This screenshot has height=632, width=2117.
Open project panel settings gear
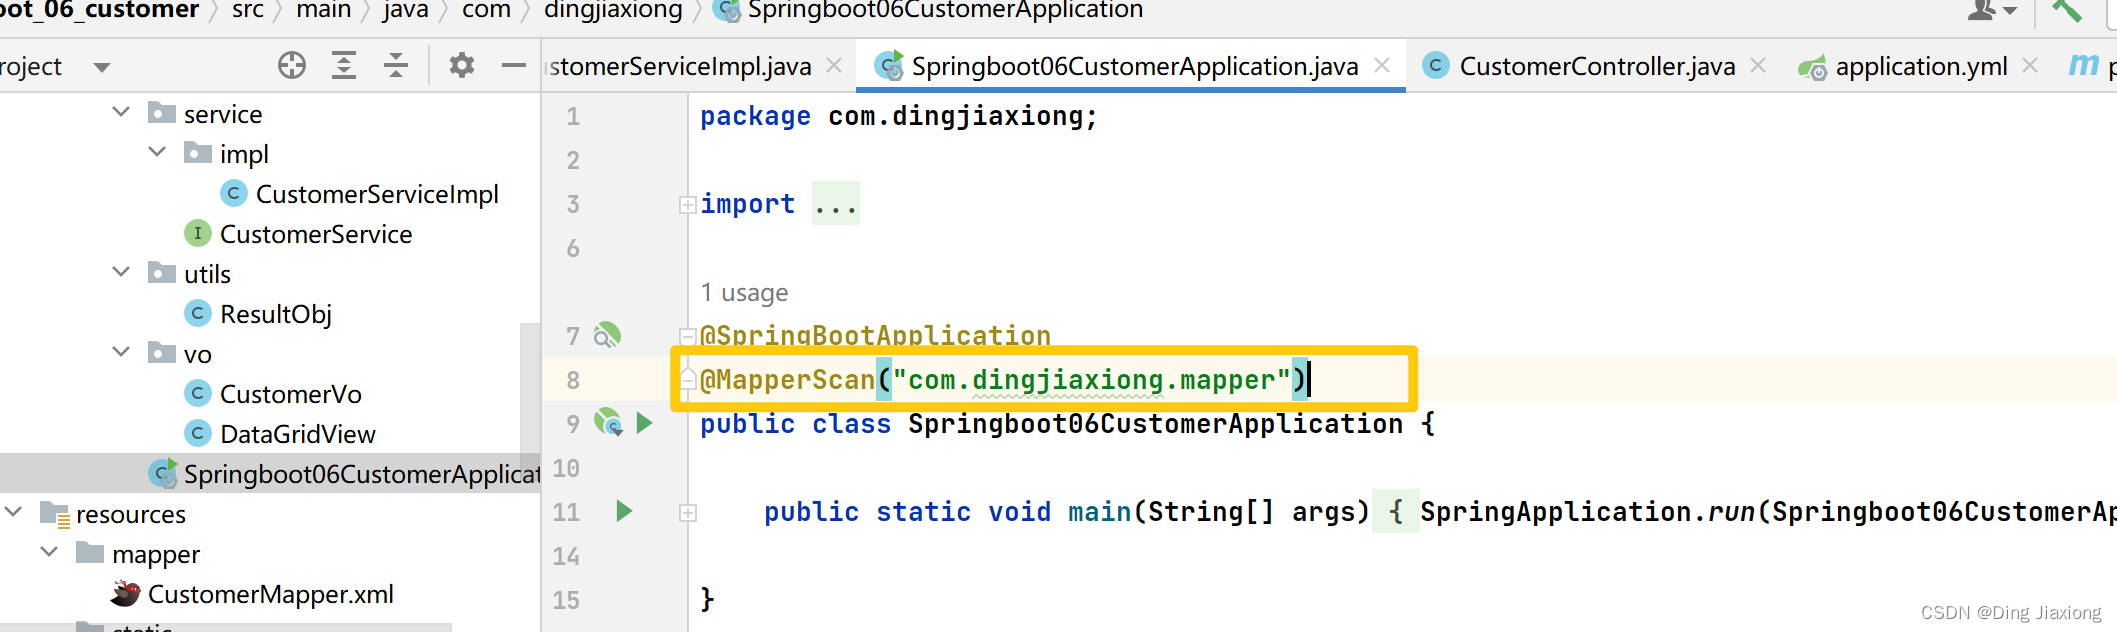point(461,65)
